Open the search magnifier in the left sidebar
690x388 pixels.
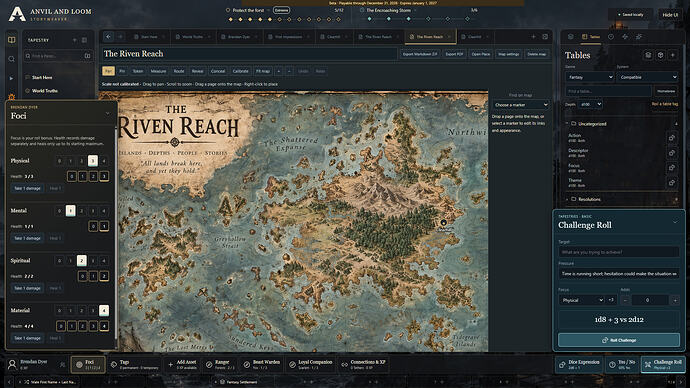[x=11, y=59]
